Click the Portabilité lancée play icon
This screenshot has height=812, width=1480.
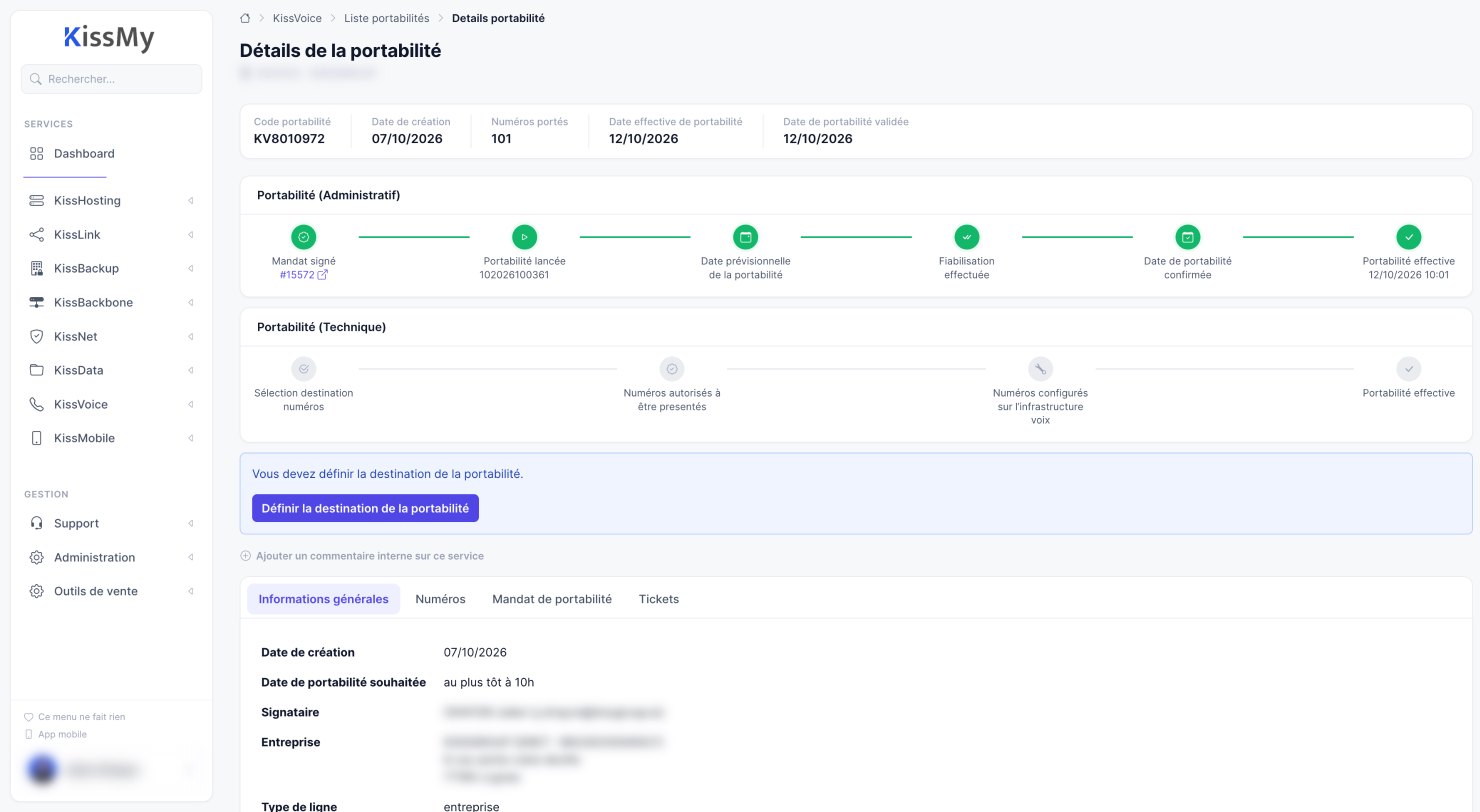point(524,237)
